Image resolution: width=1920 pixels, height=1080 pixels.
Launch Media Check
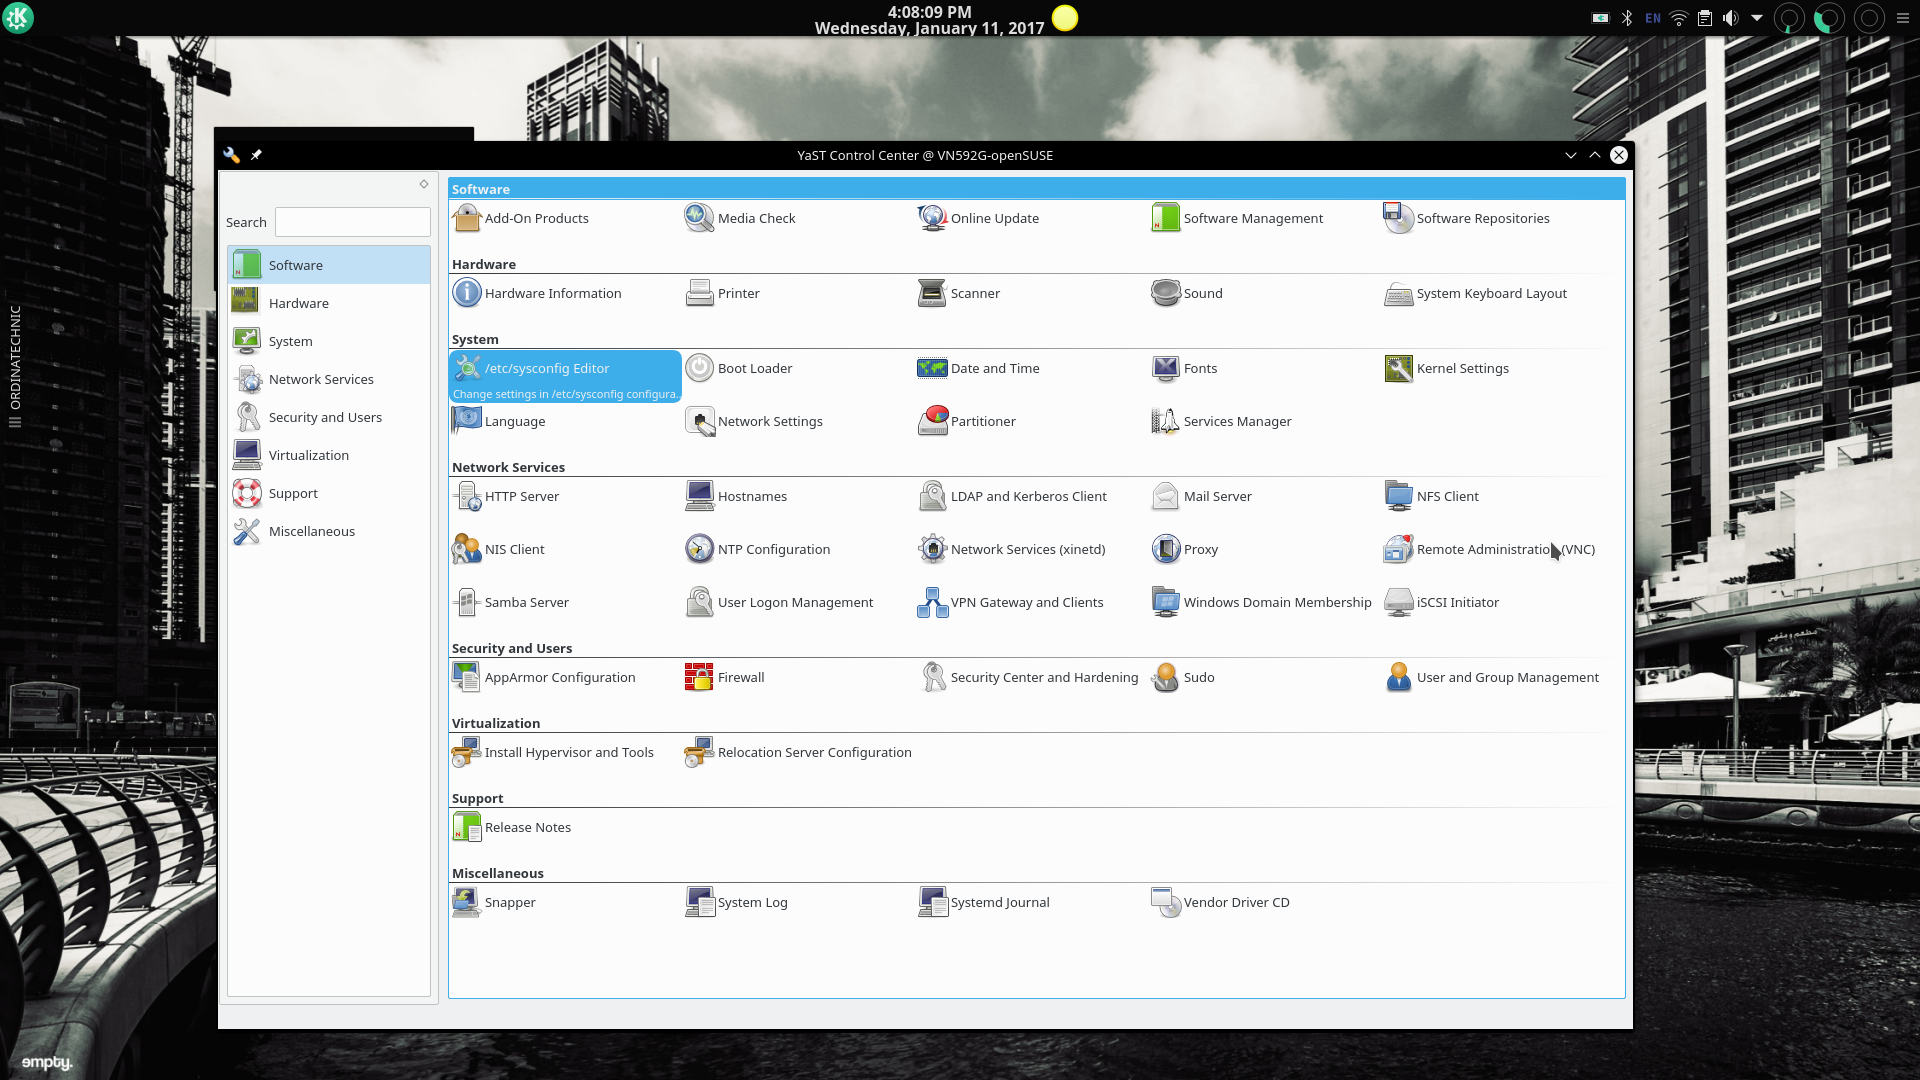click(741, 218)
